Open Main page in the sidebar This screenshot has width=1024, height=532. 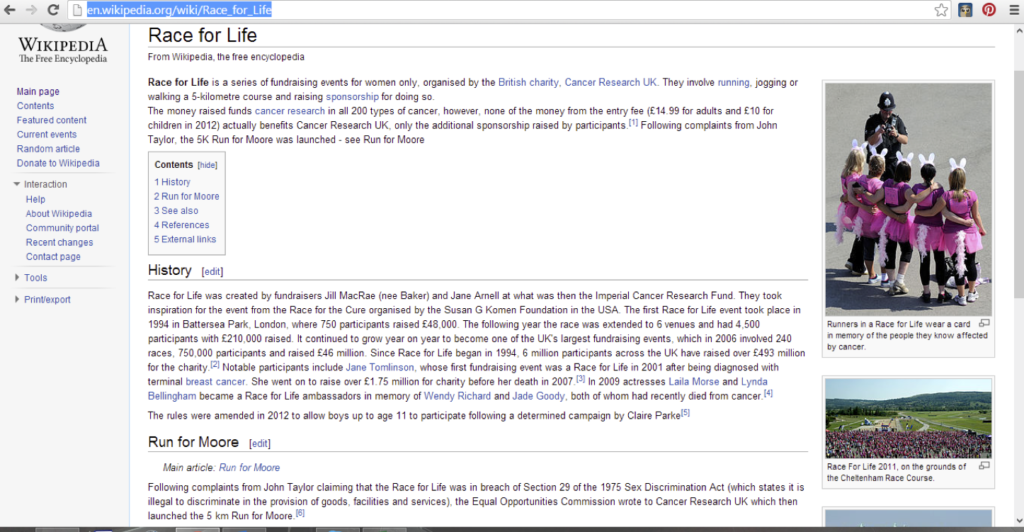pos(38,91)
